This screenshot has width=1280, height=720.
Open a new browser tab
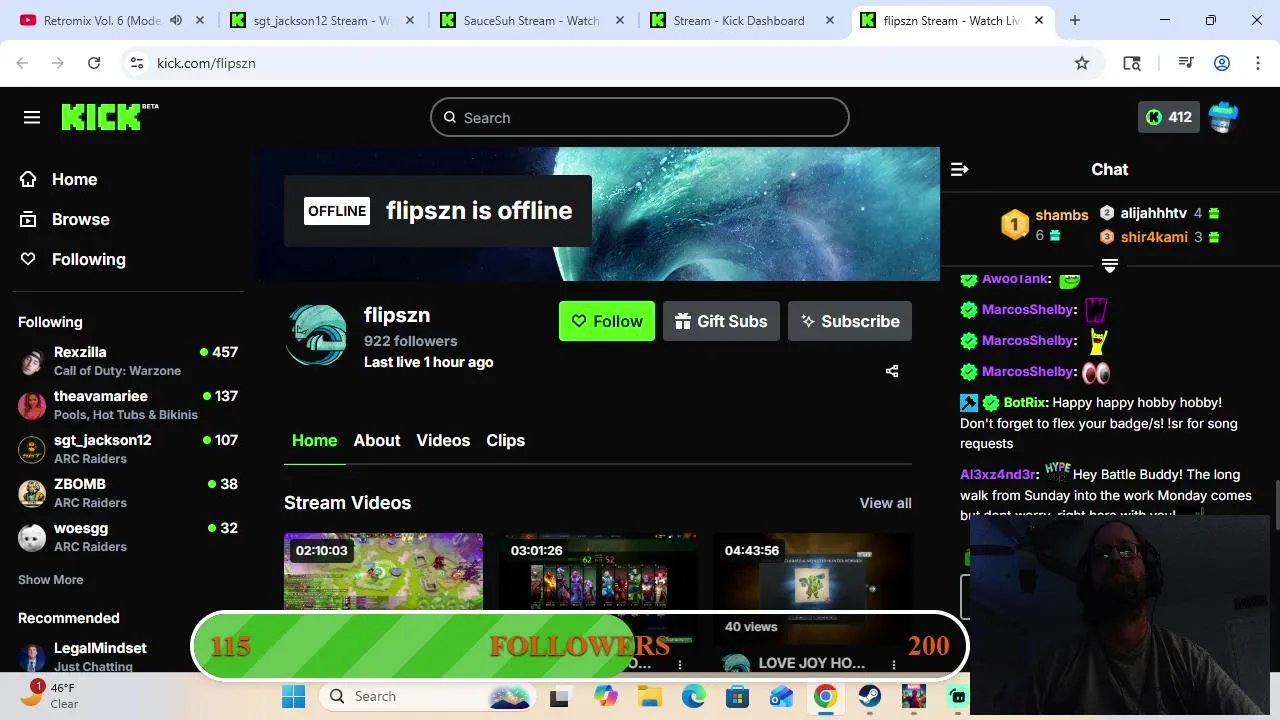[x=1075, y=20]
